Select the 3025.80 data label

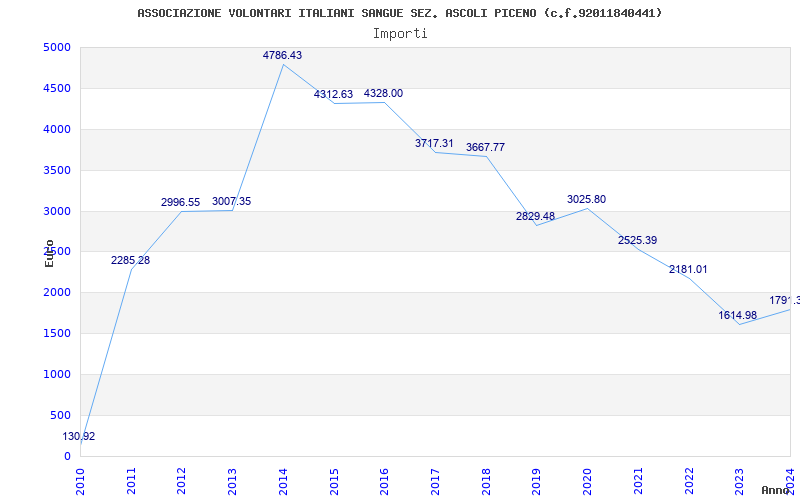586,199
